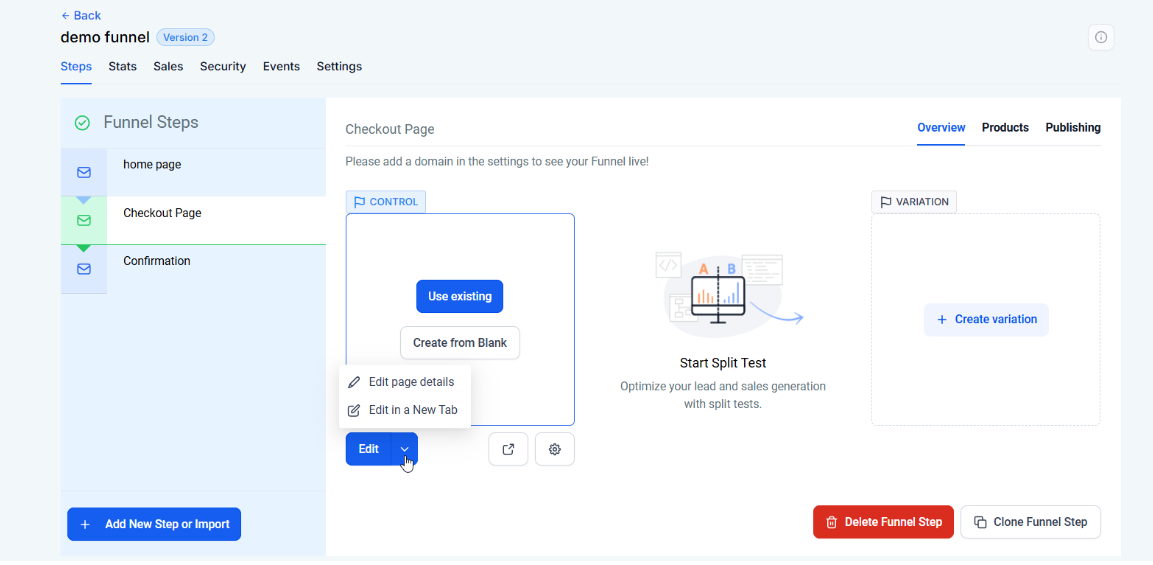Click the Clone Funnel Step button
The width and height of the screenshot is (1153, 565).
pos(1030,522)
